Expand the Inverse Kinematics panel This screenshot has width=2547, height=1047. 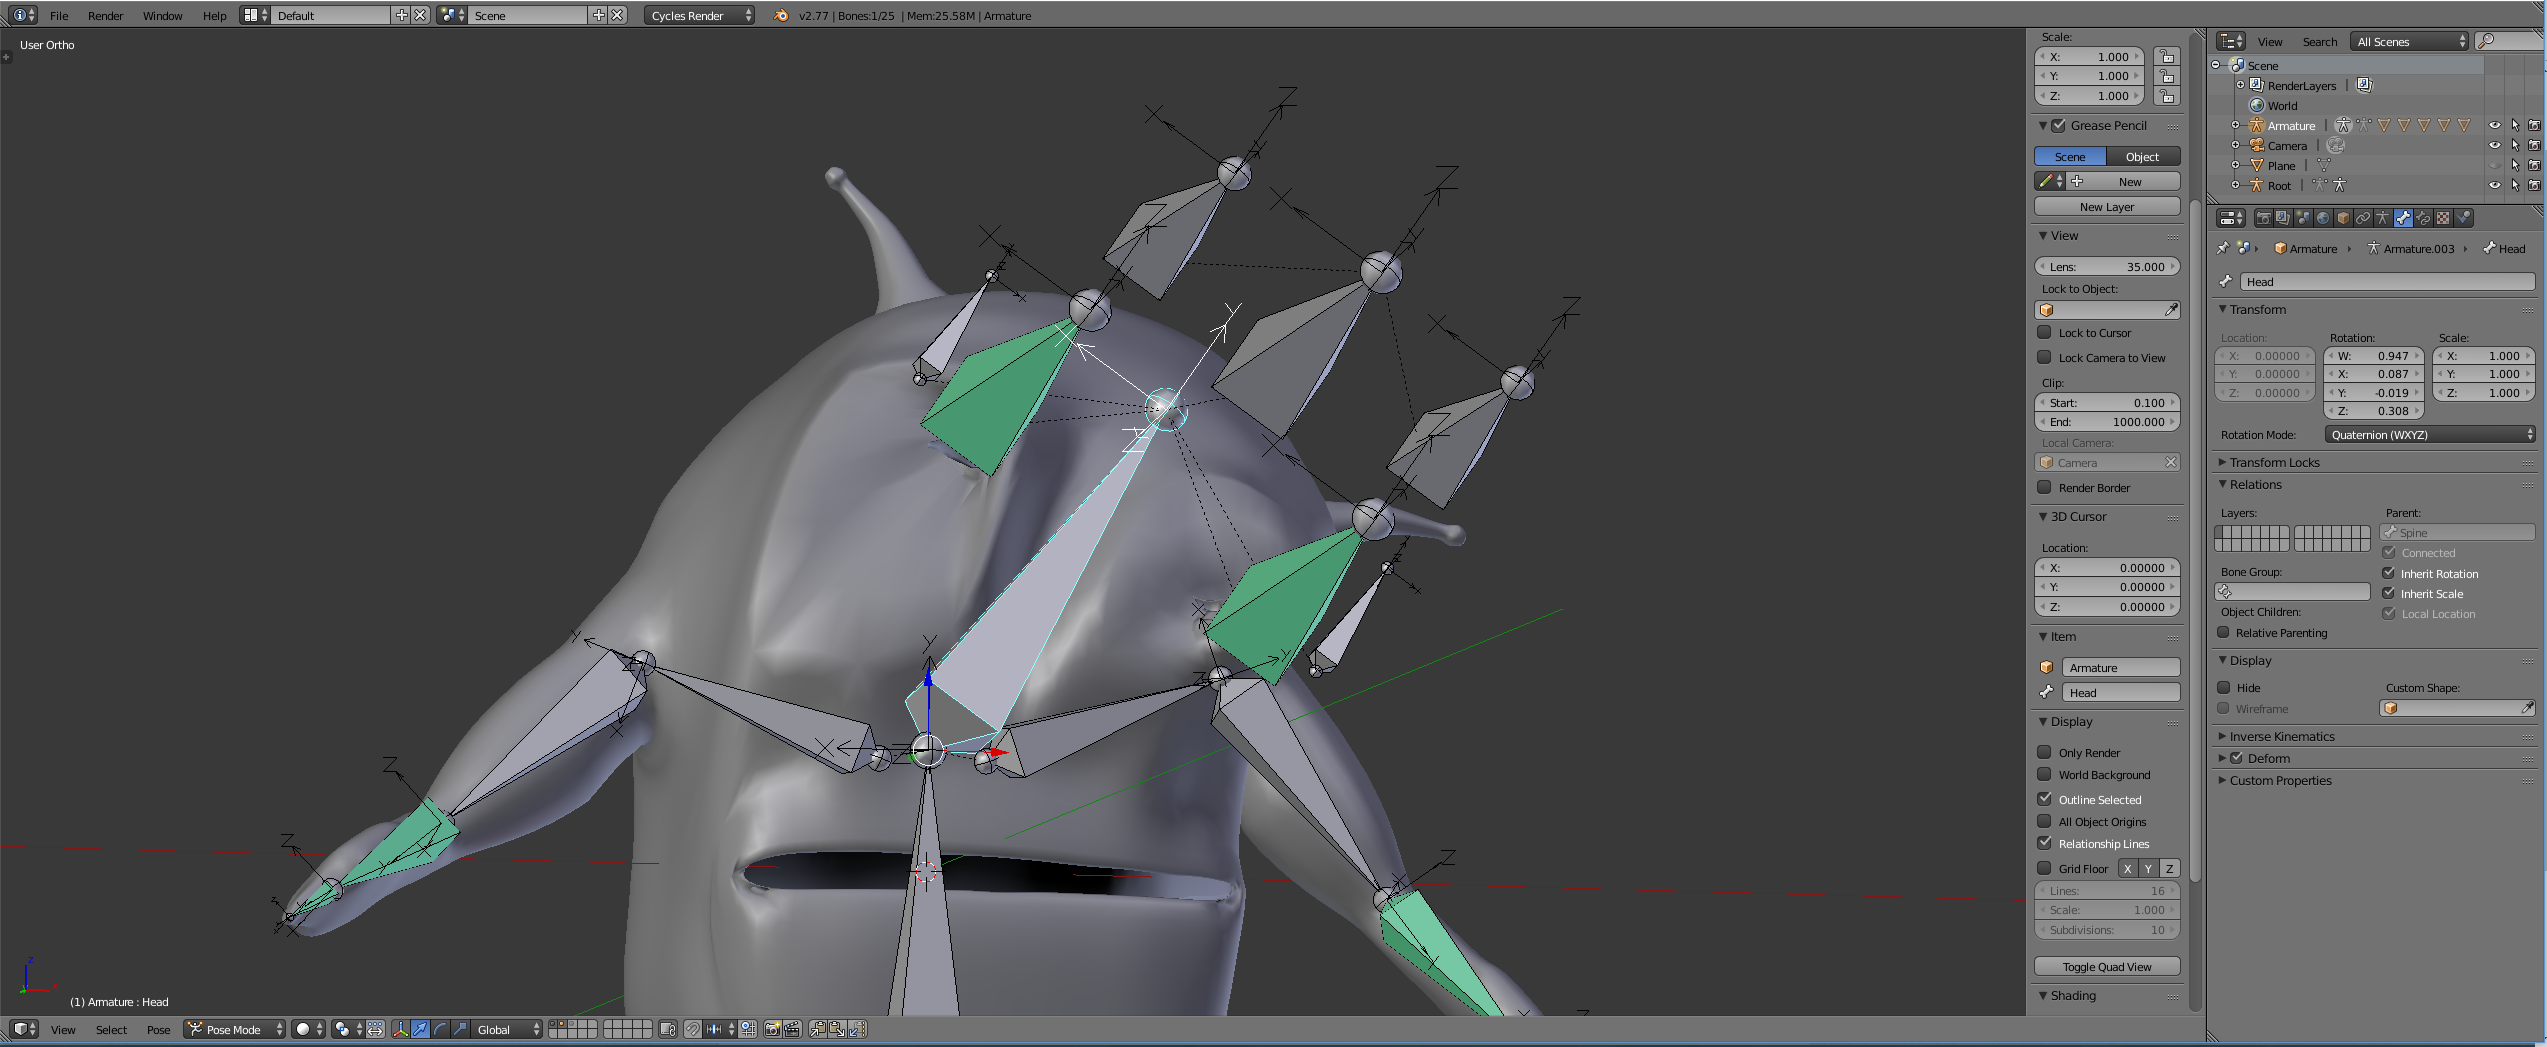point(2280,736)
